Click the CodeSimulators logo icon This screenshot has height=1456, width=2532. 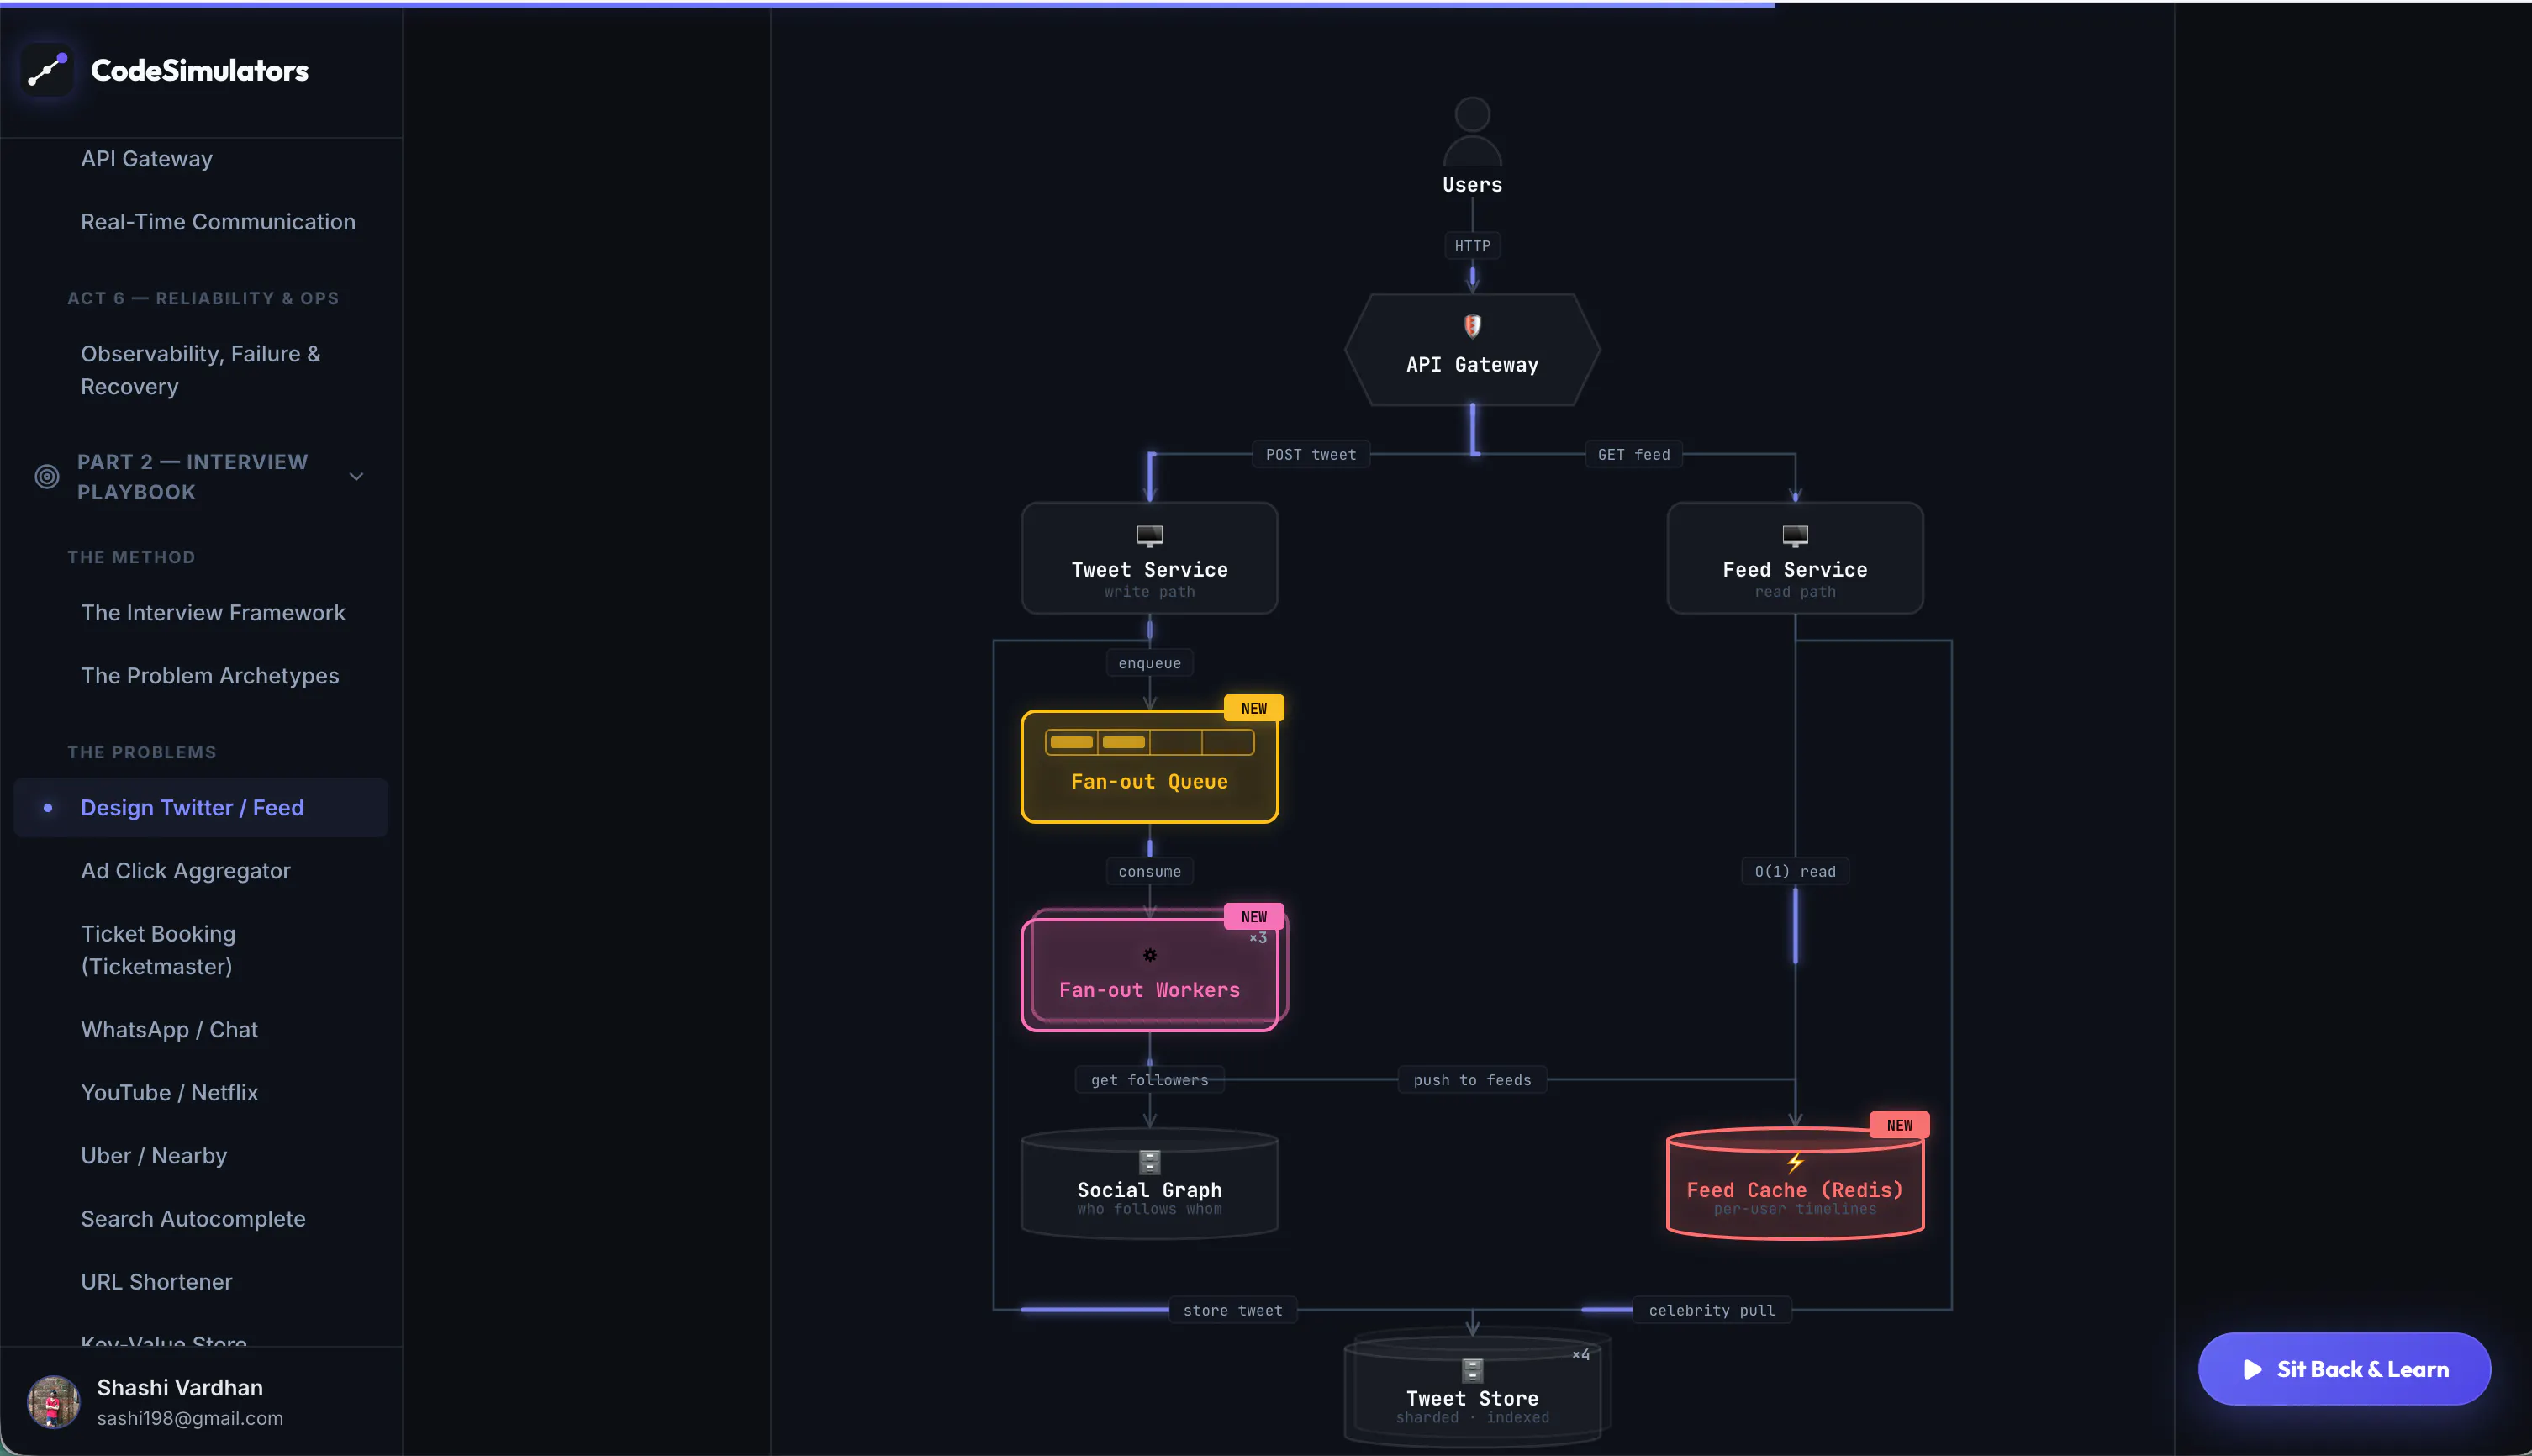coord(47,70)
